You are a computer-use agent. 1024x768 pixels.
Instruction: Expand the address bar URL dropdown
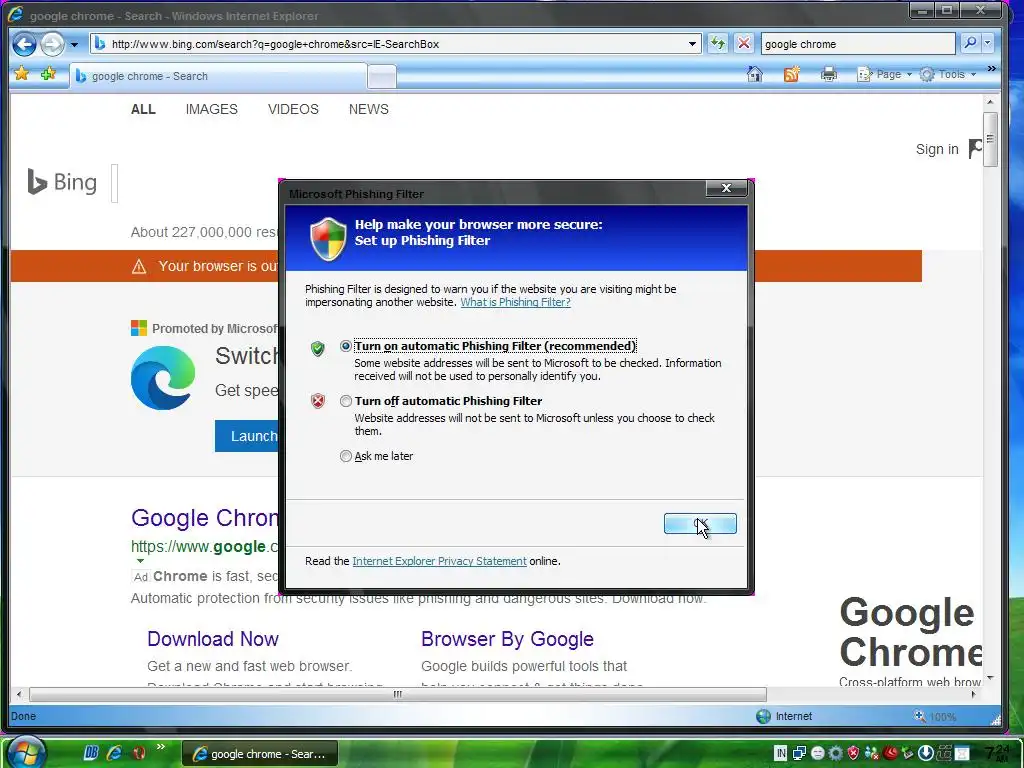[x=692, y=44]
